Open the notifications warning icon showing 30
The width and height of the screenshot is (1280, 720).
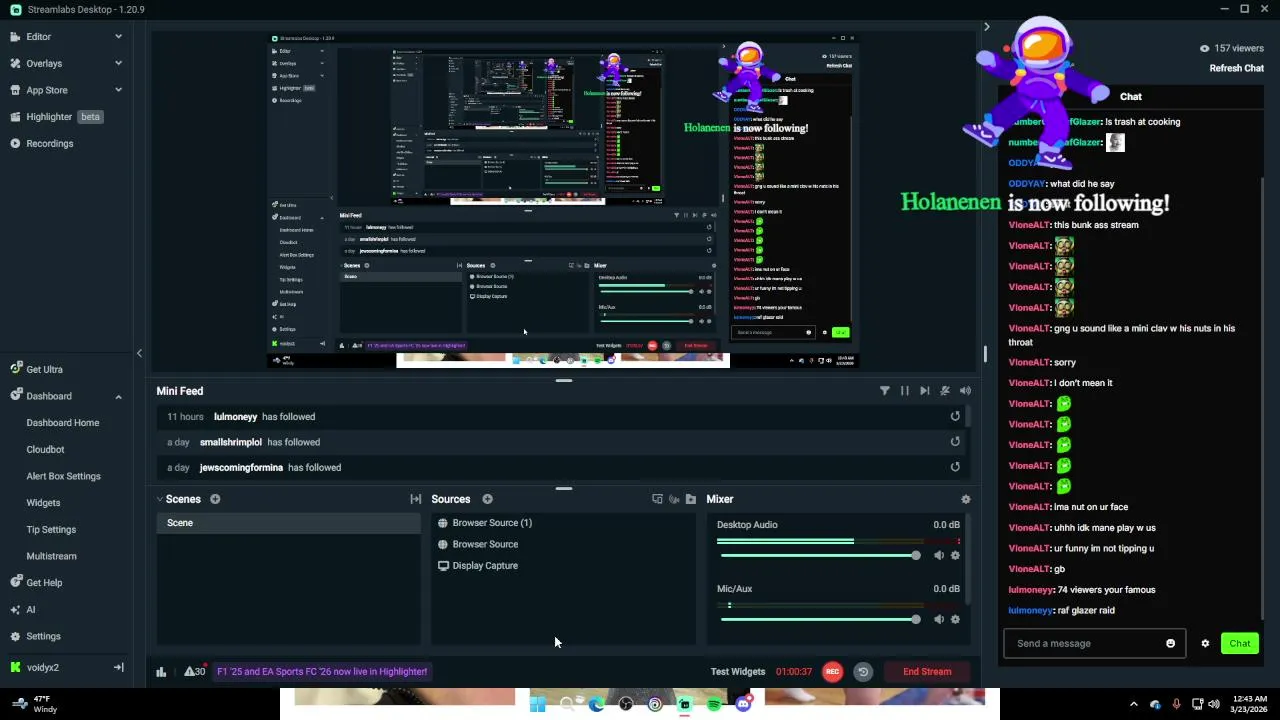(x=194, y=671)
